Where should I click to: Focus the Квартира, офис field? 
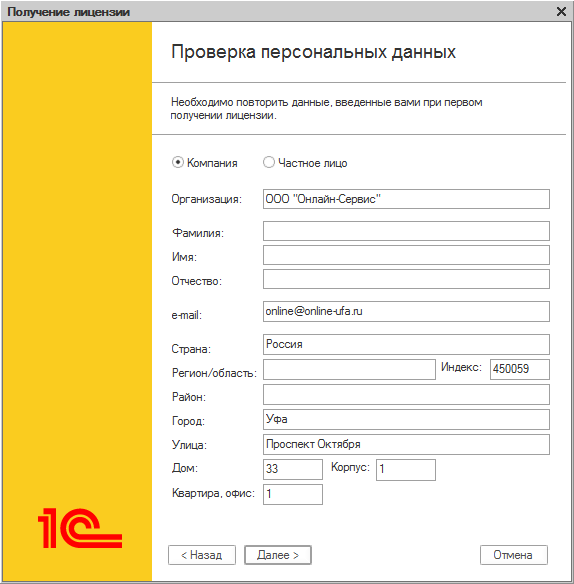[x=293, y=495]
